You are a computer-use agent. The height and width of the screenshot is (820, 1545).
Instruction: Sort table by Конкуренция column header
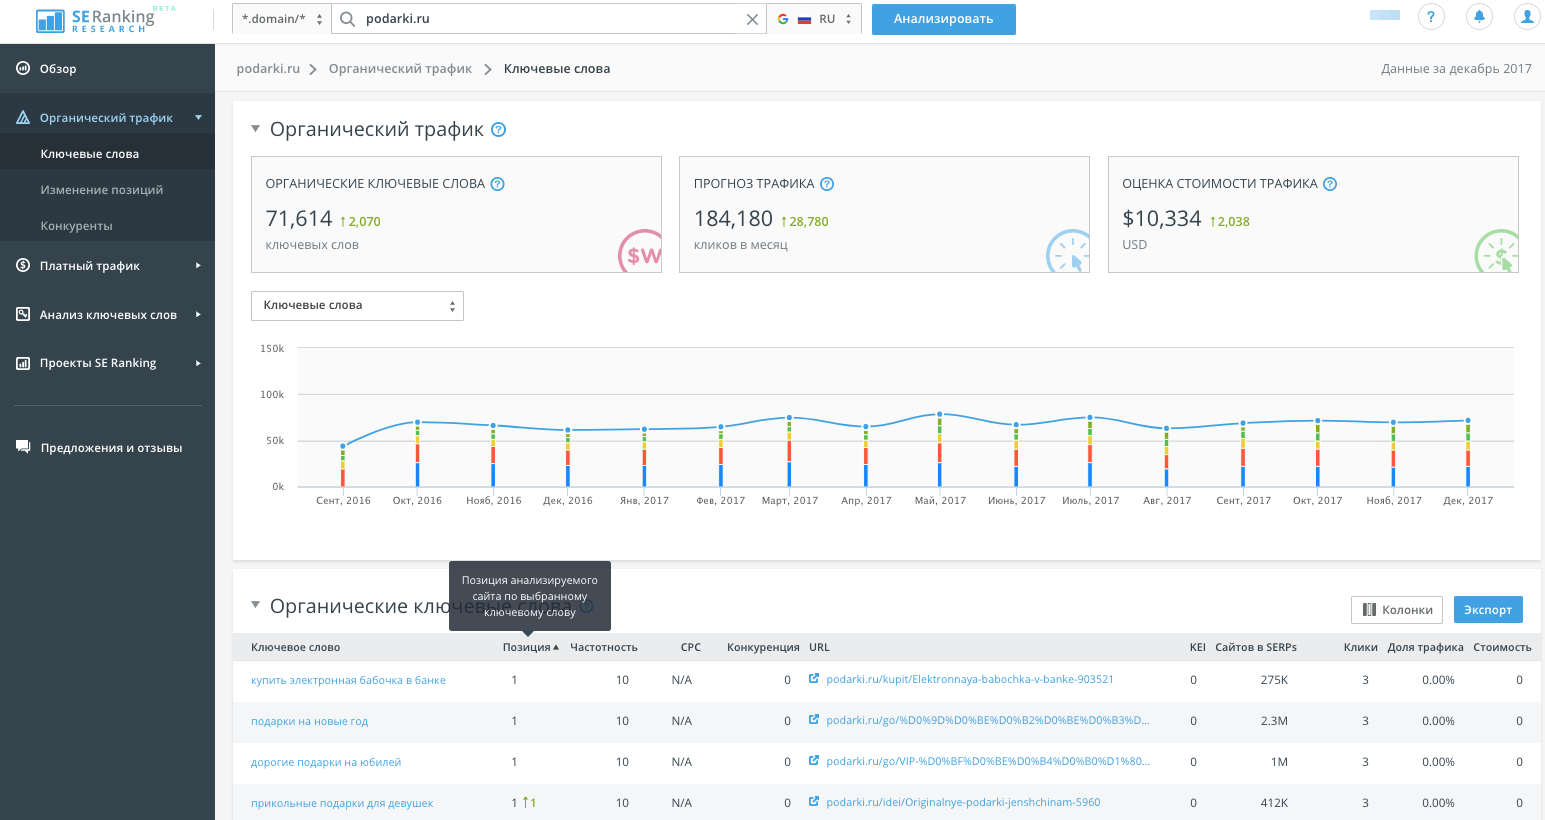763,647
